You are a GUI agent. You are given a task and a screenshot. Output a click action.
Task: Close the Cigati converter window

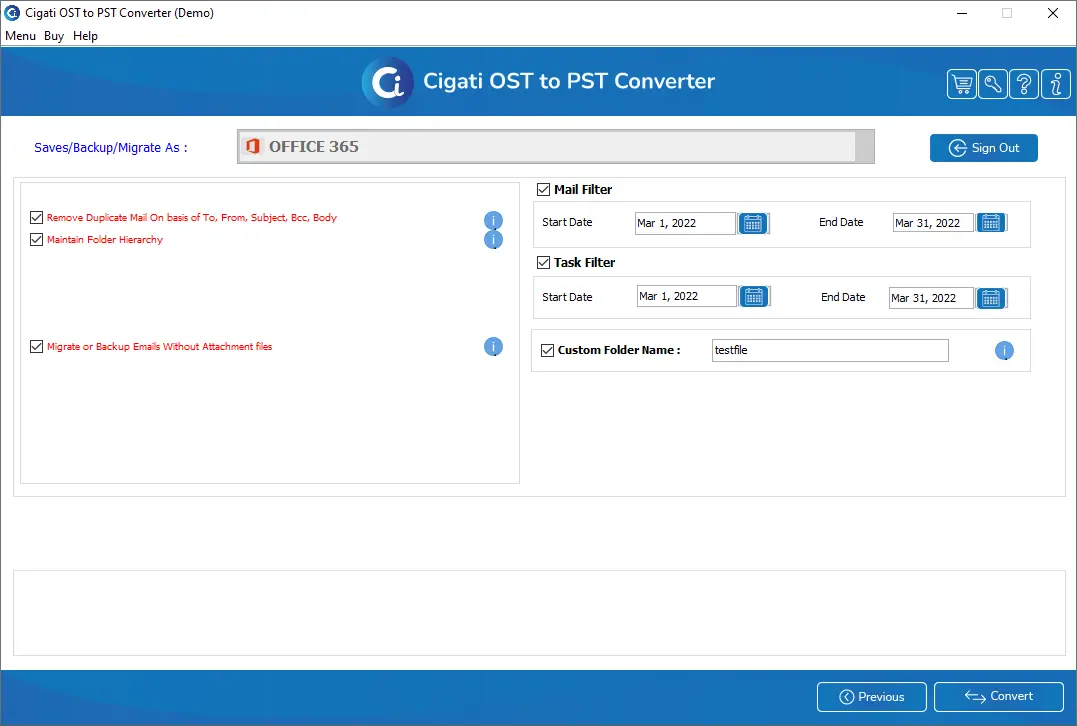coord(1052,13)
